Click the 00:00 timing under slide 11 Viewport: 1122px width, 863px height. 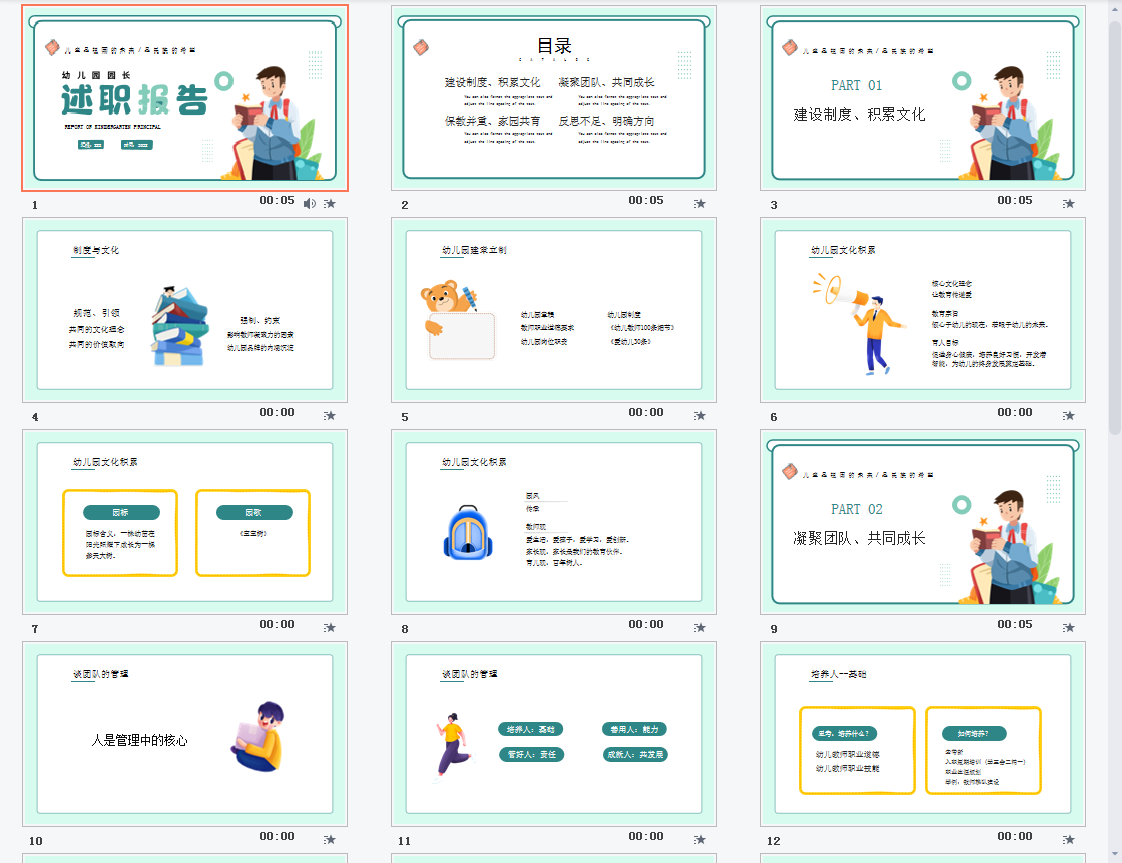[646, 836]
